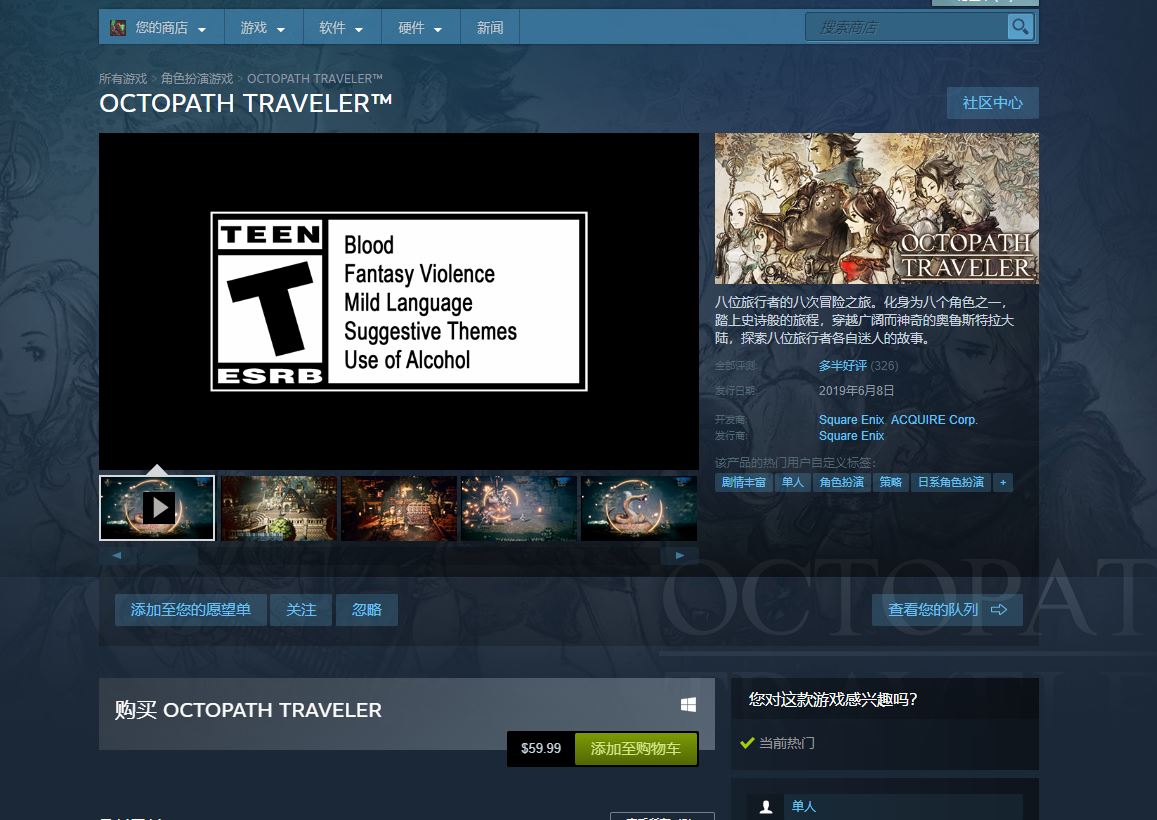Image resolution: width=1157 pixels, height=820 pixels.
Task: Select the second screenshot thumbnail showing a town
Action: (279, 508)
